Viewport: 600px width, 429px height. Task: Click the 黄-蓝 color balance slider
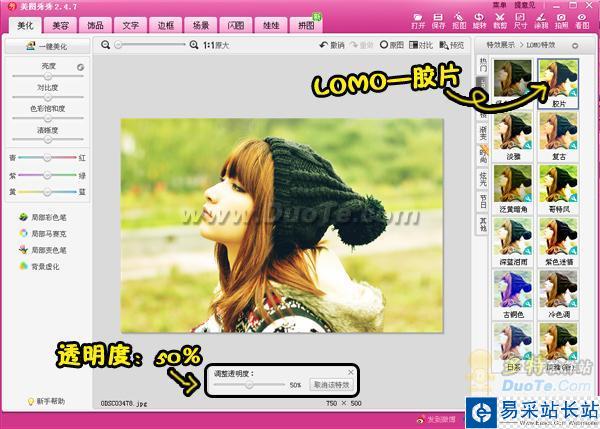click(47, 192)
